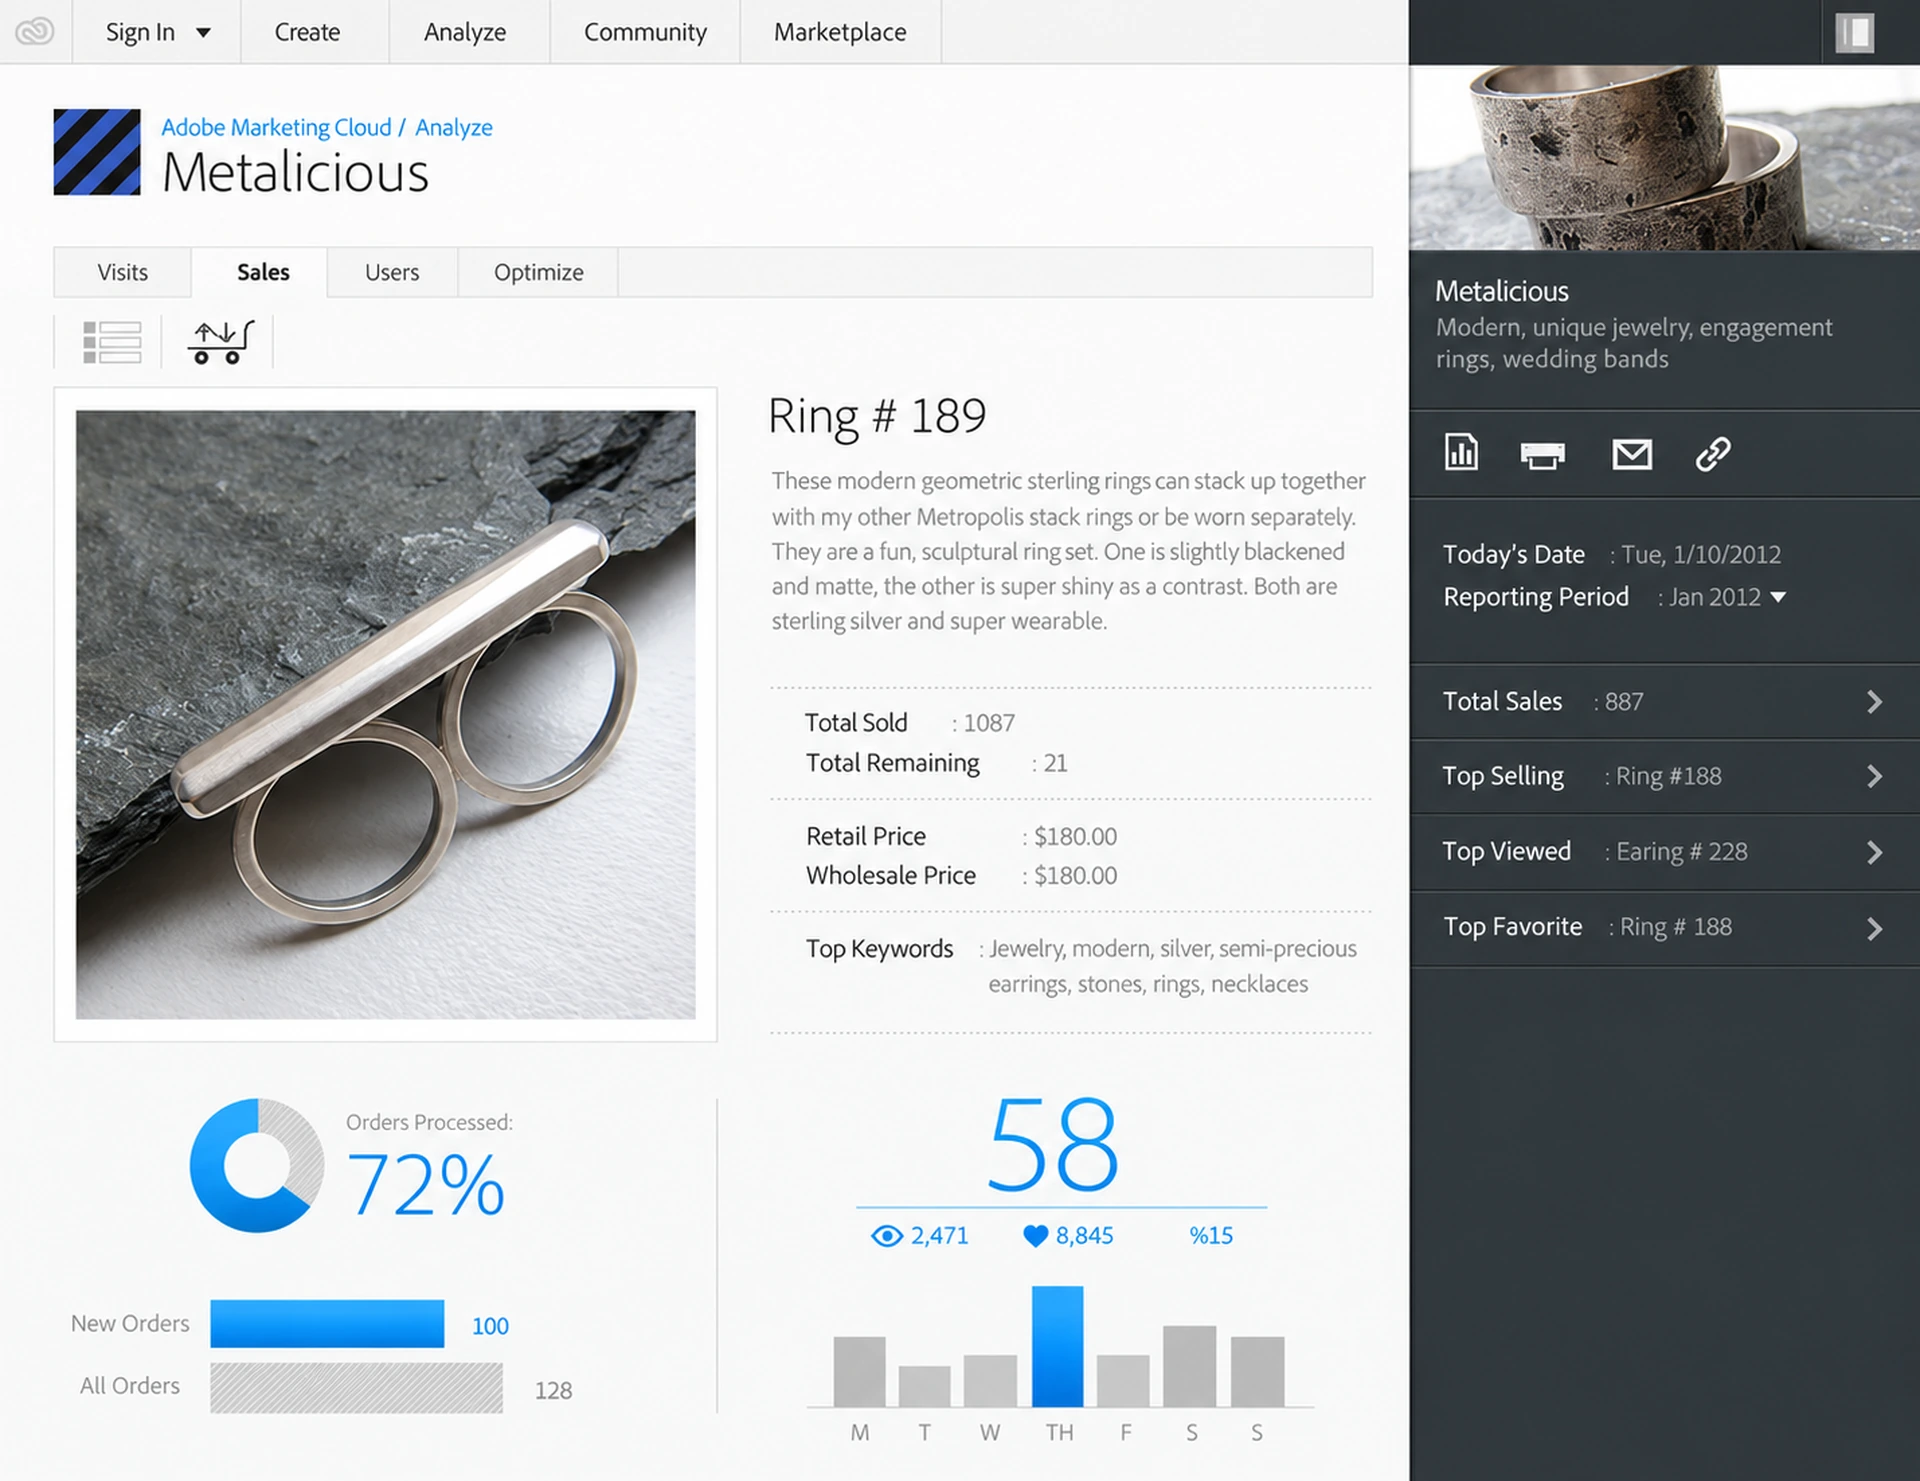Click the Total Sold value 1087

[989, 723]
